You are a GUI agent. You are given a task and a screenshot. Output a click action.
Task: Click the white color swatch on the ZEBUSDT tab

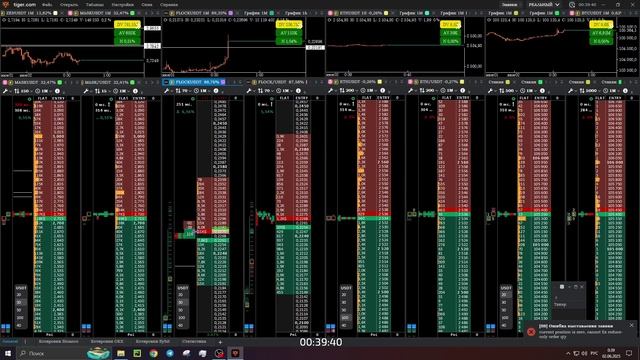coord(56,13)
